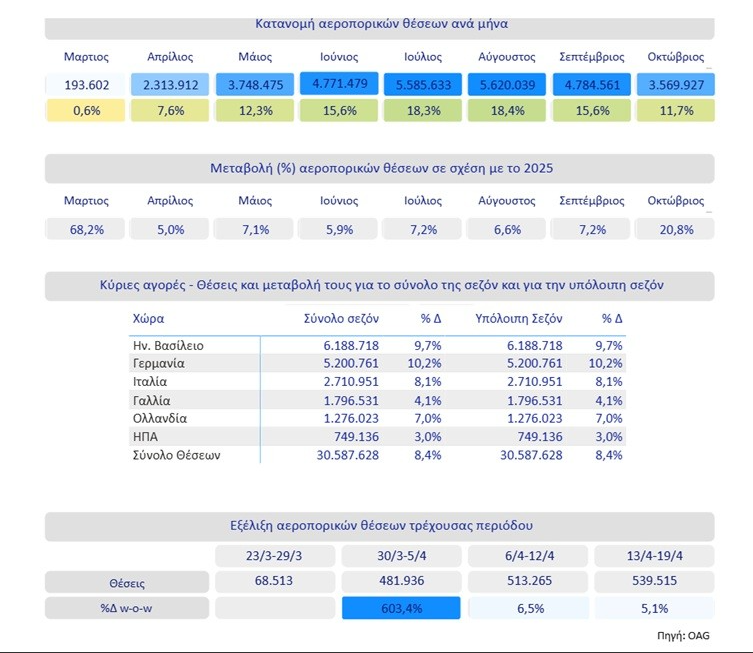
Task: Select the March 68,2% change cell
Action: (x=86, y=230)
